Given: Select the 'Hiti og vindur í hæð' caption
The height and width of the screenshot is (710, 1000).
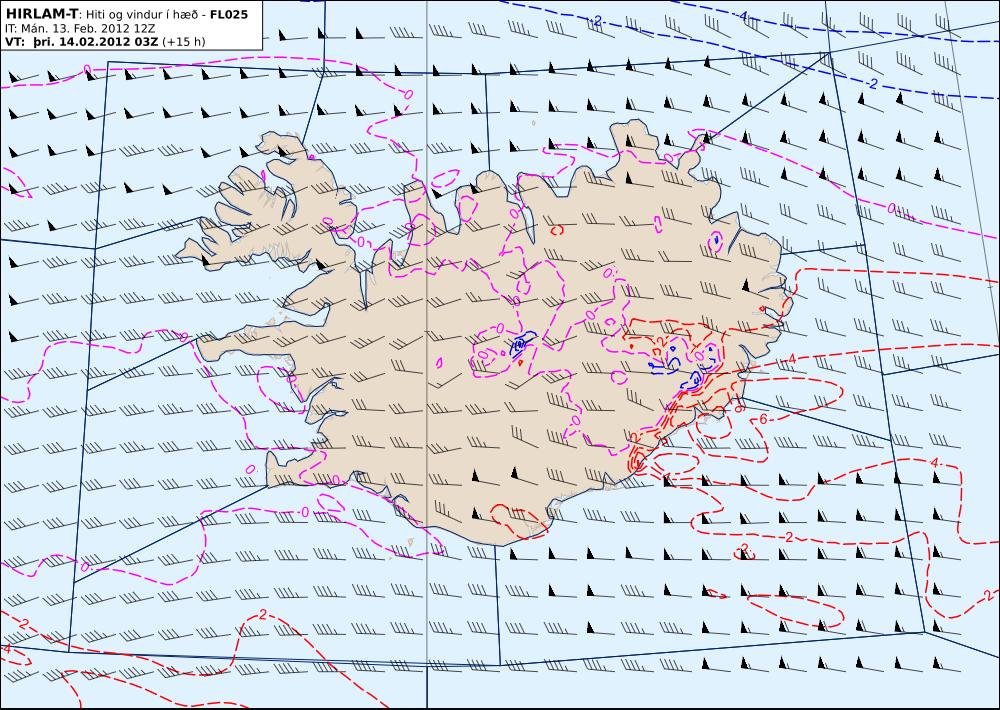Looking at the screenshot, I should click(x=143, y=14).
